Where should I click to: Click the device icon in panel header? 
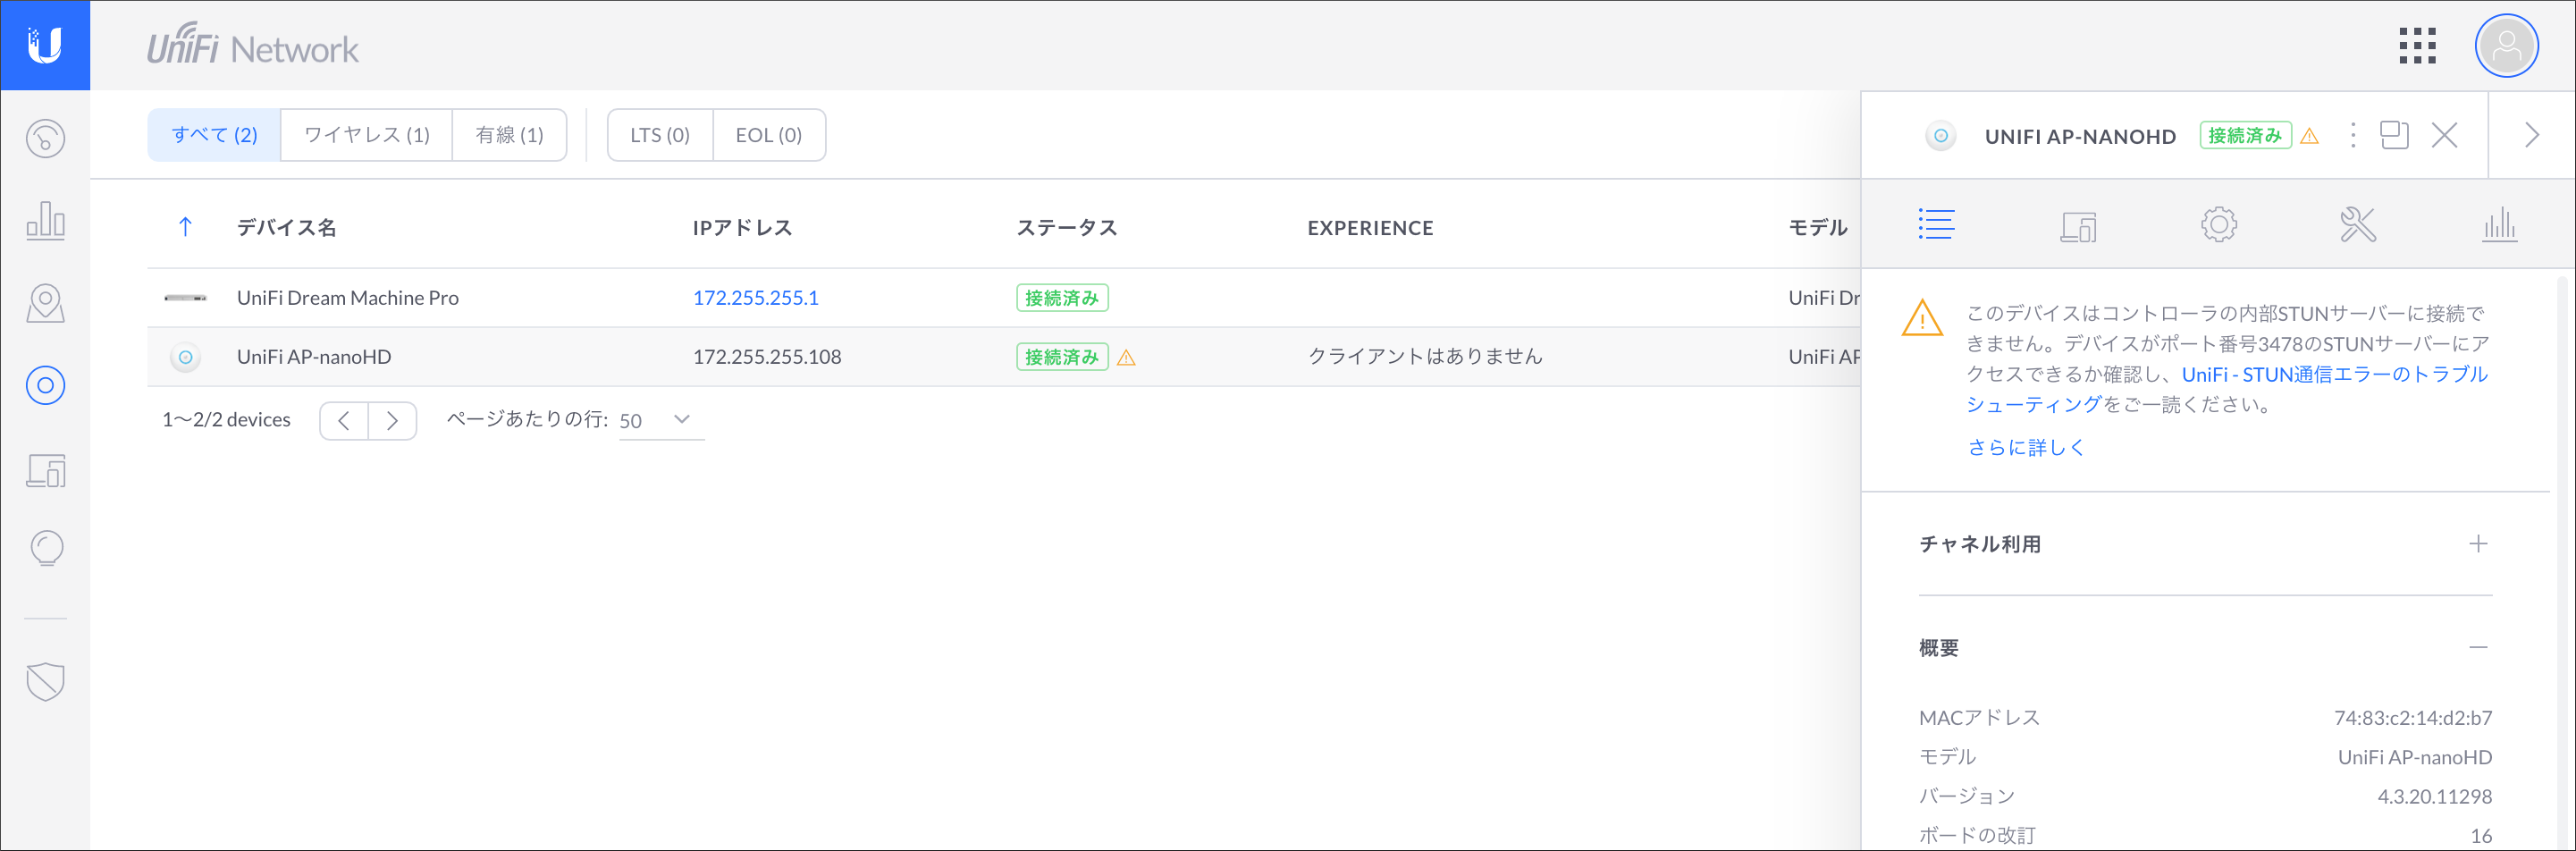[x=1940, y=135]
